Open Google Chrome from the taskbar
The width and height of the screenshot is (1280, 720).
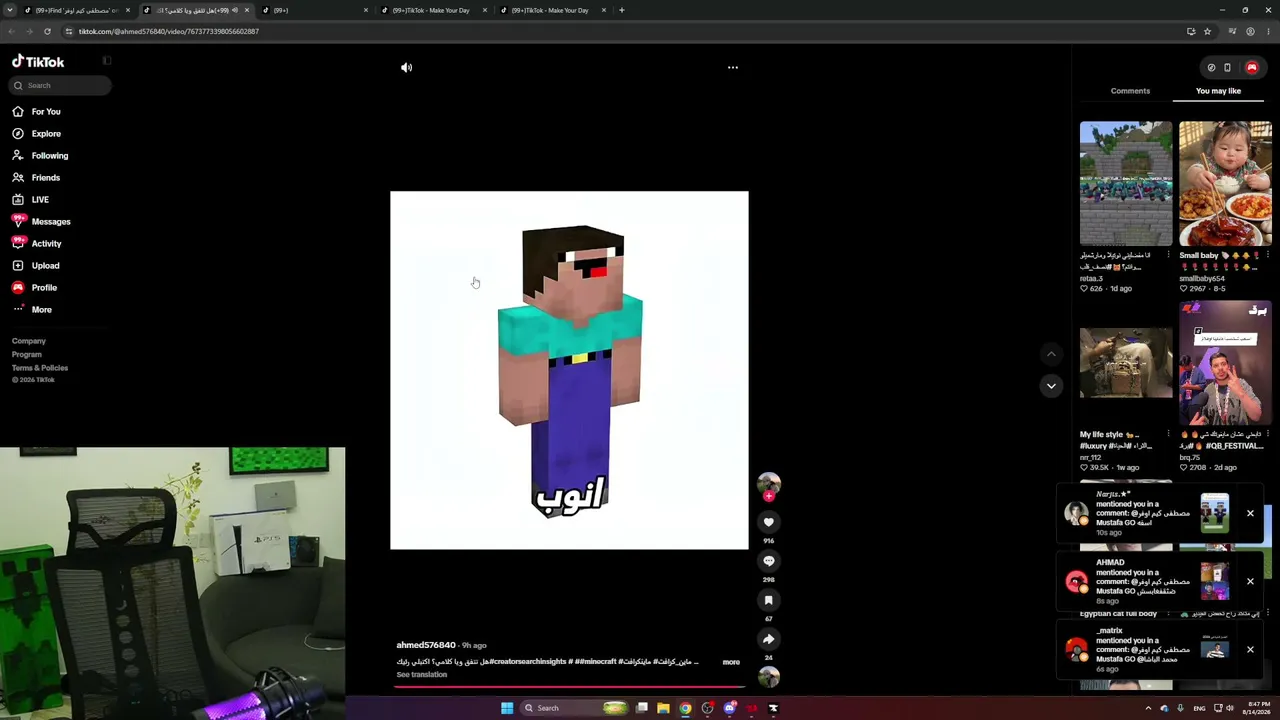[x=685, y=708]
